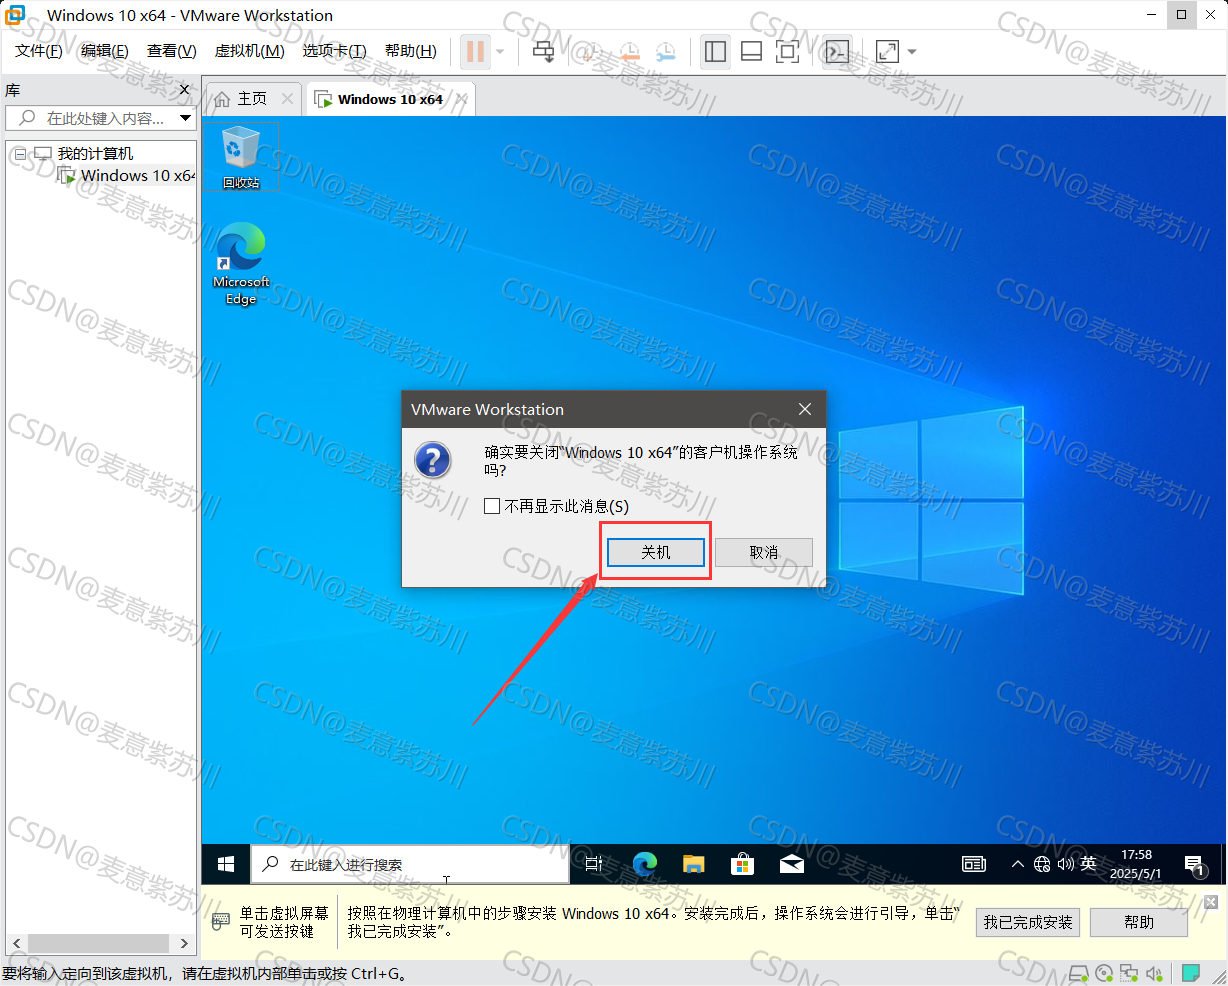Click the 取消 button in the dialog

(x=764, y=552)
